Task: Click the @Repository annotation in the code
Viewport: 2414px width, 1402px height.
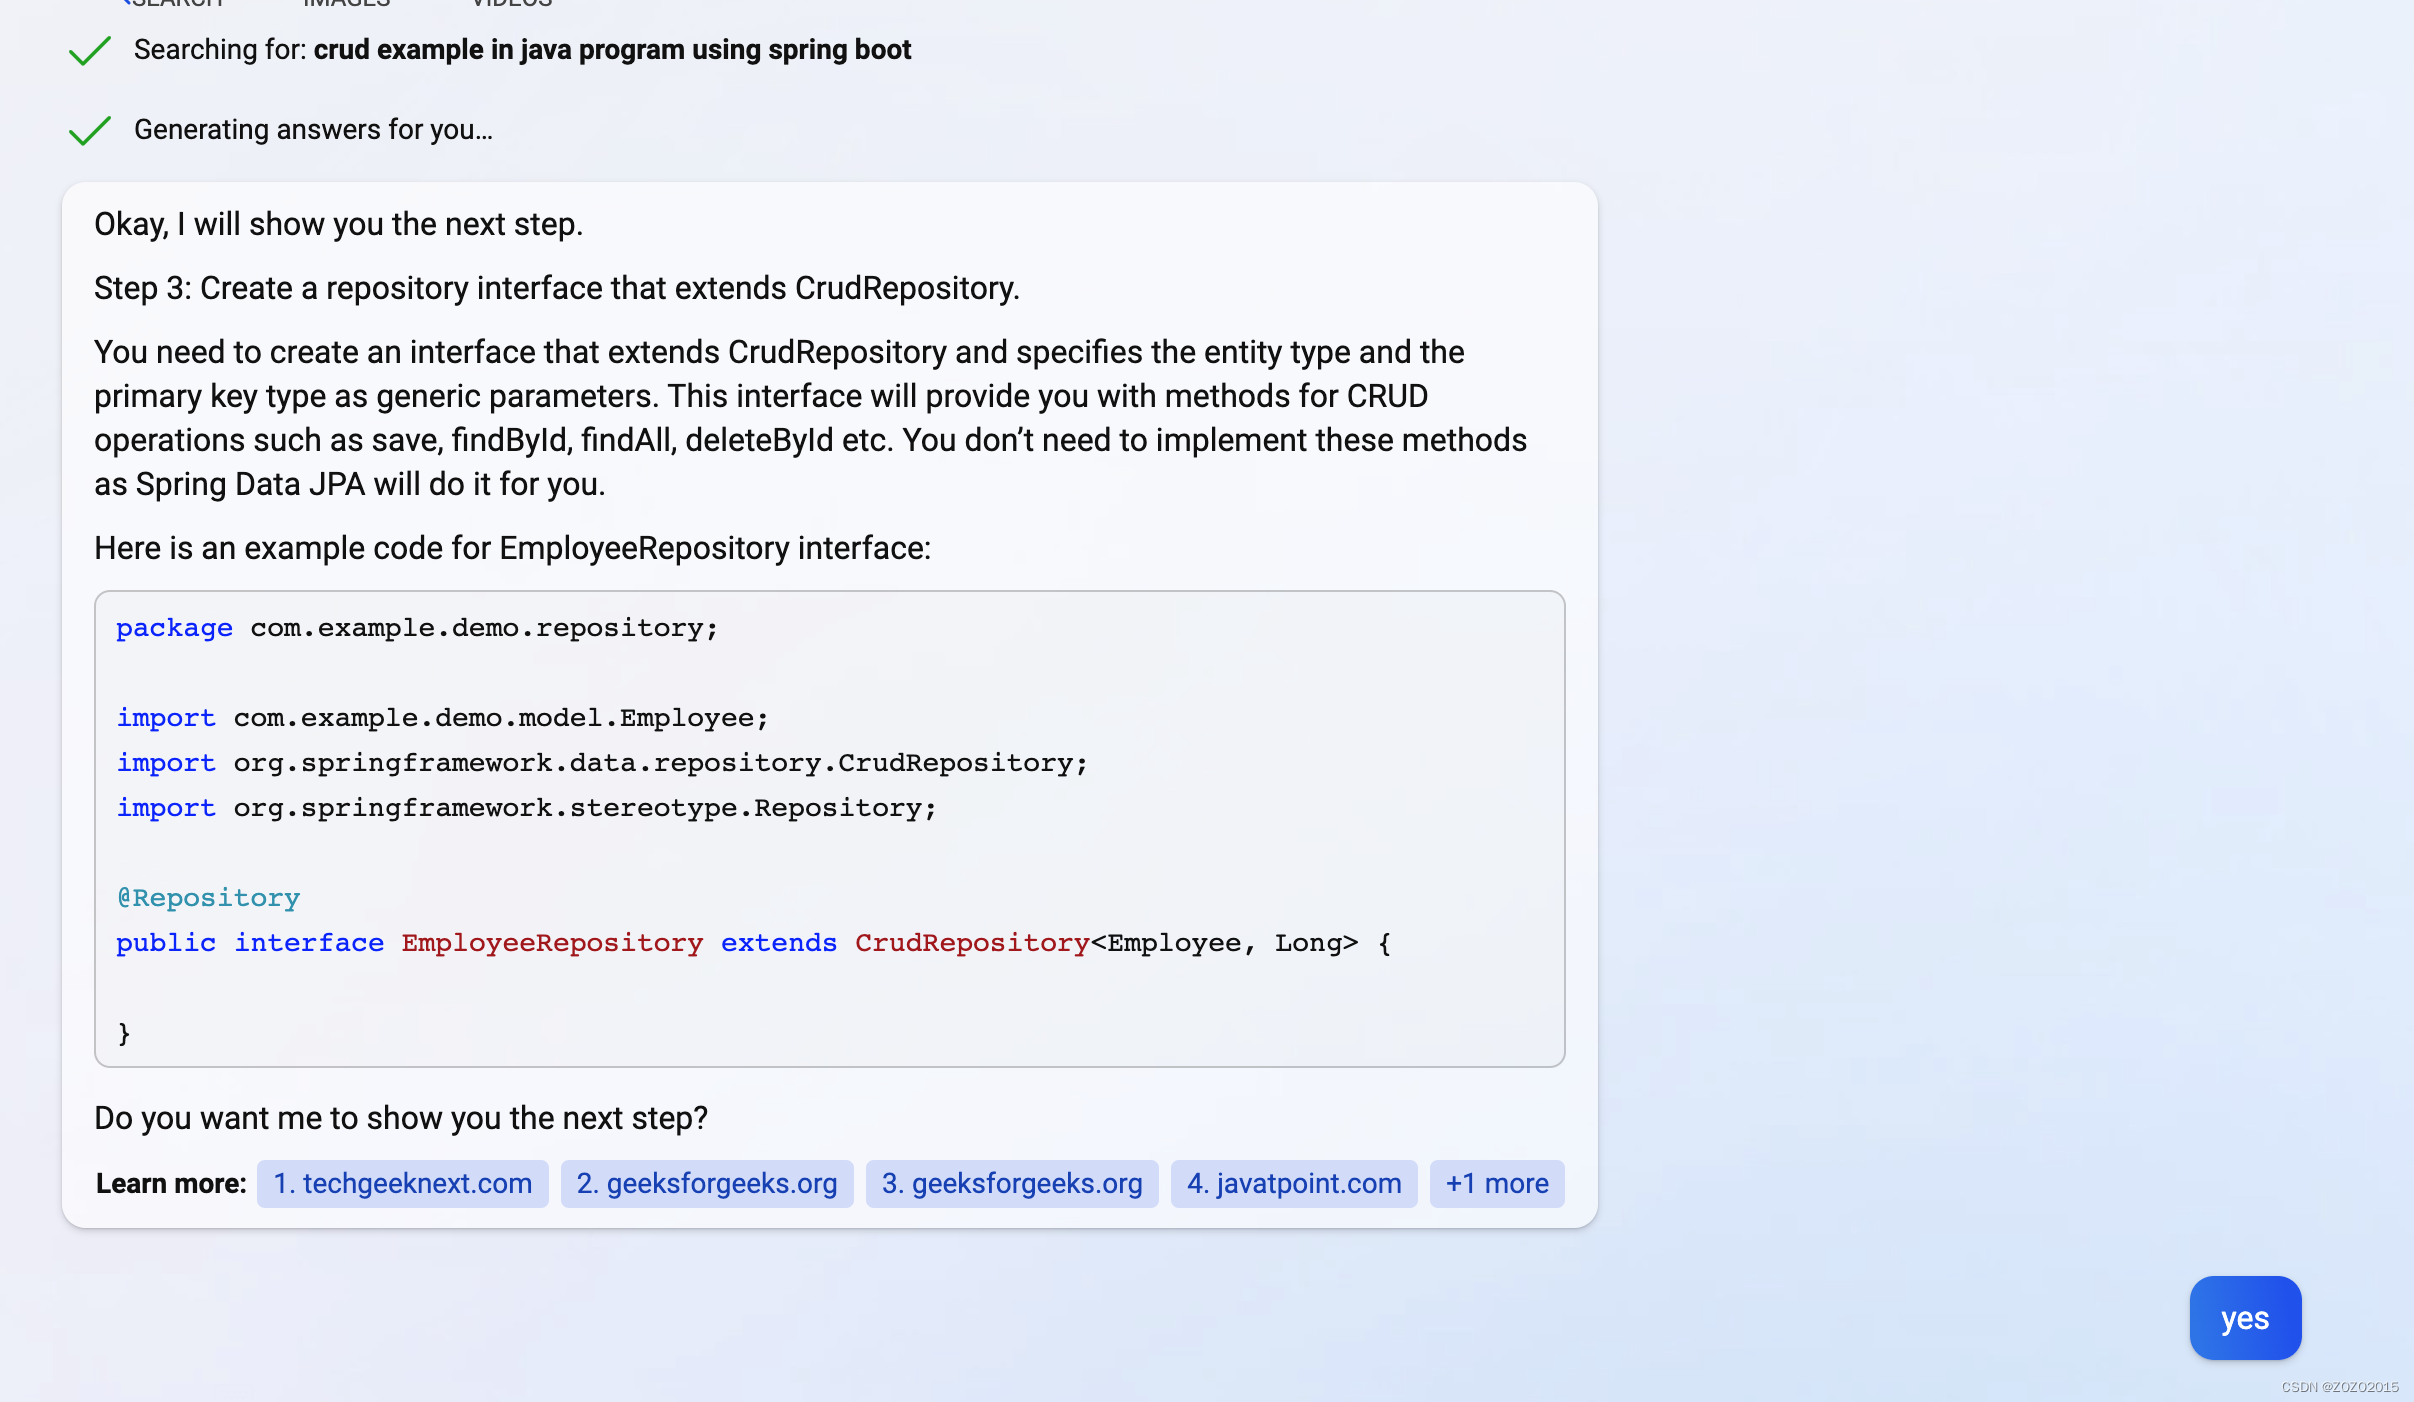Action: point(207,897)
